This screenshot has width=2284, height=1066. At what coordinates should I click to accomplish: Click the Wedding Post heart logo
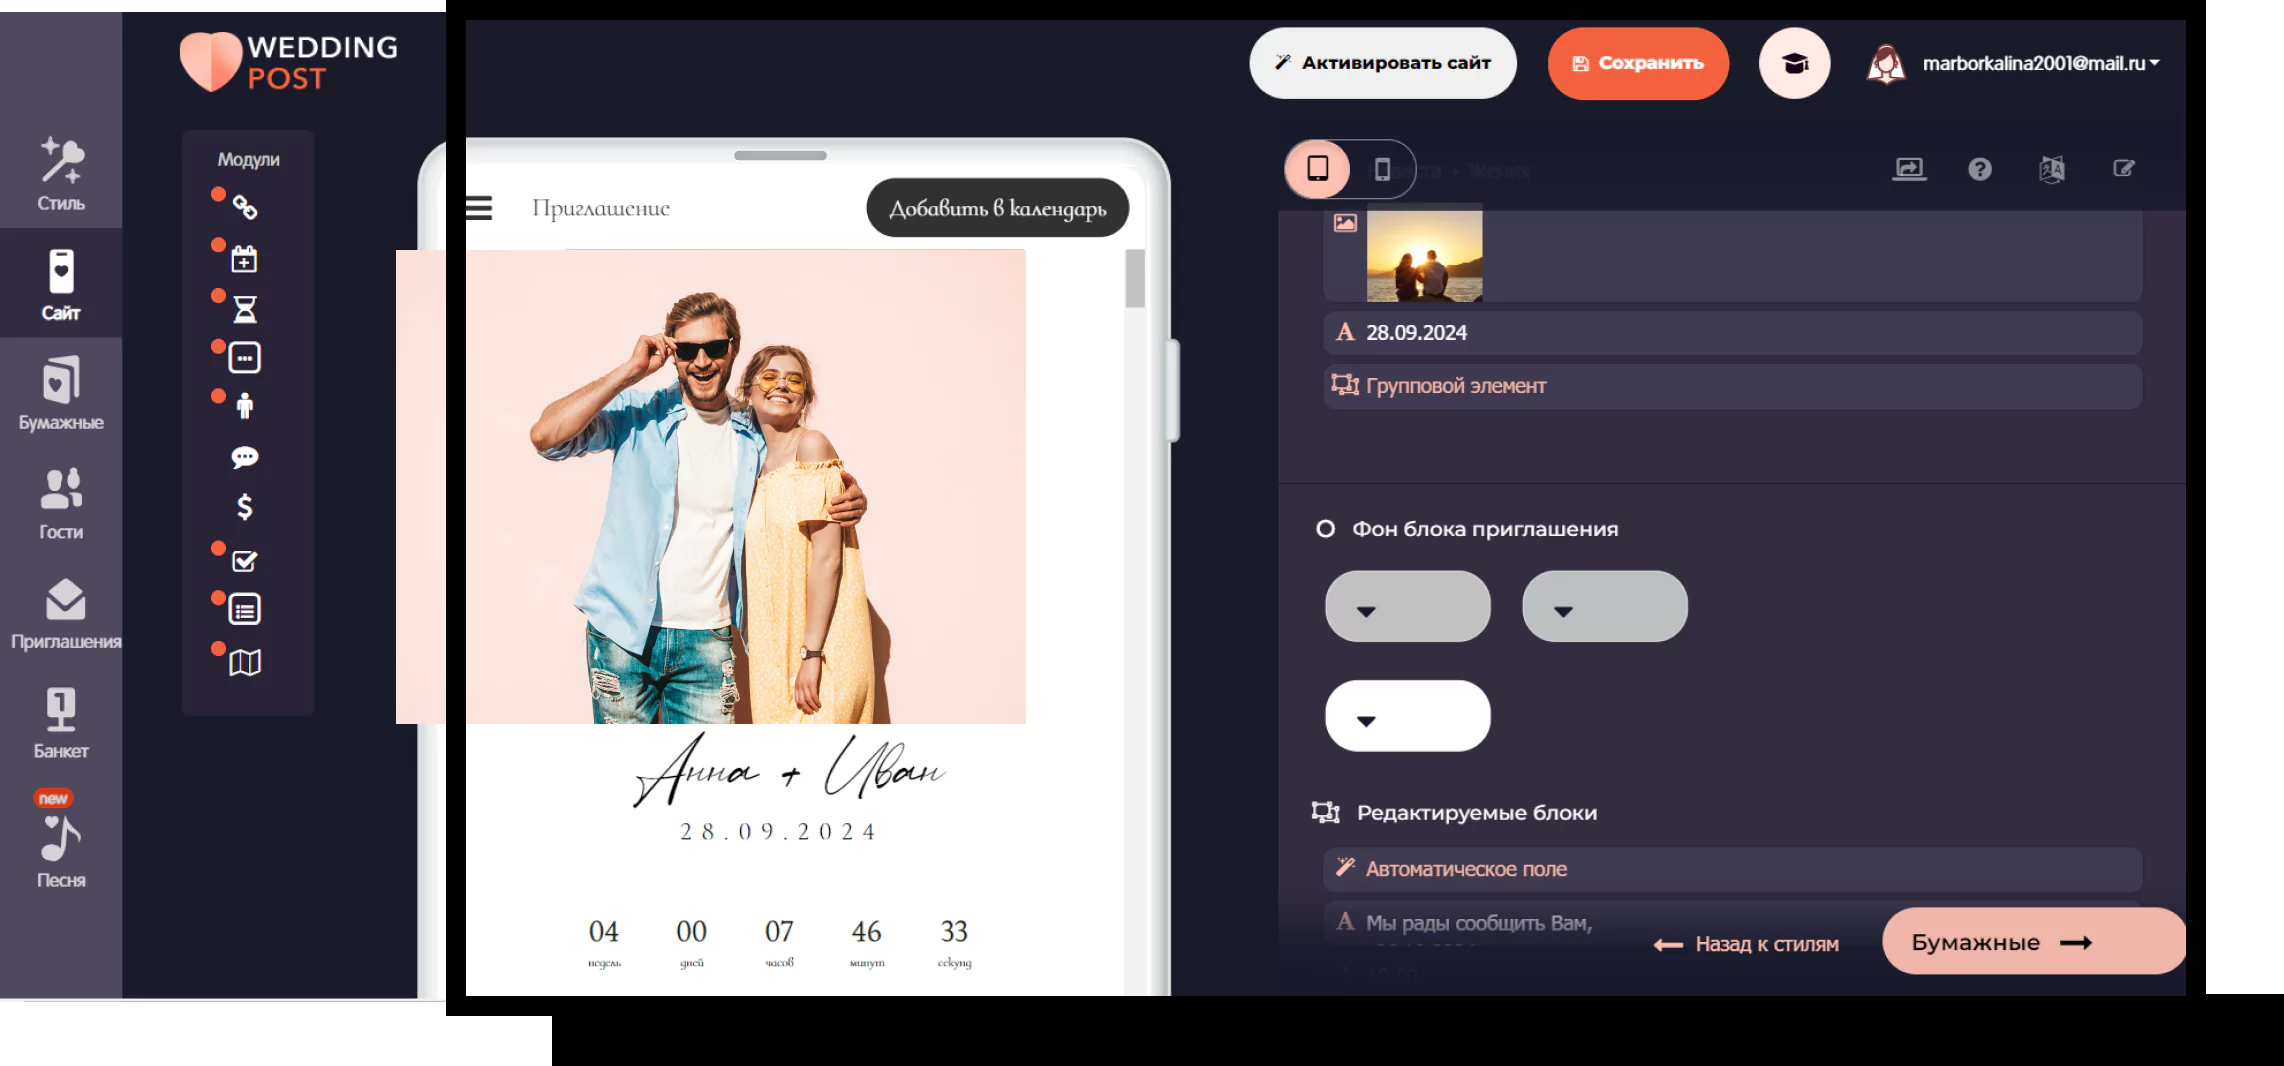coord(211,62)
